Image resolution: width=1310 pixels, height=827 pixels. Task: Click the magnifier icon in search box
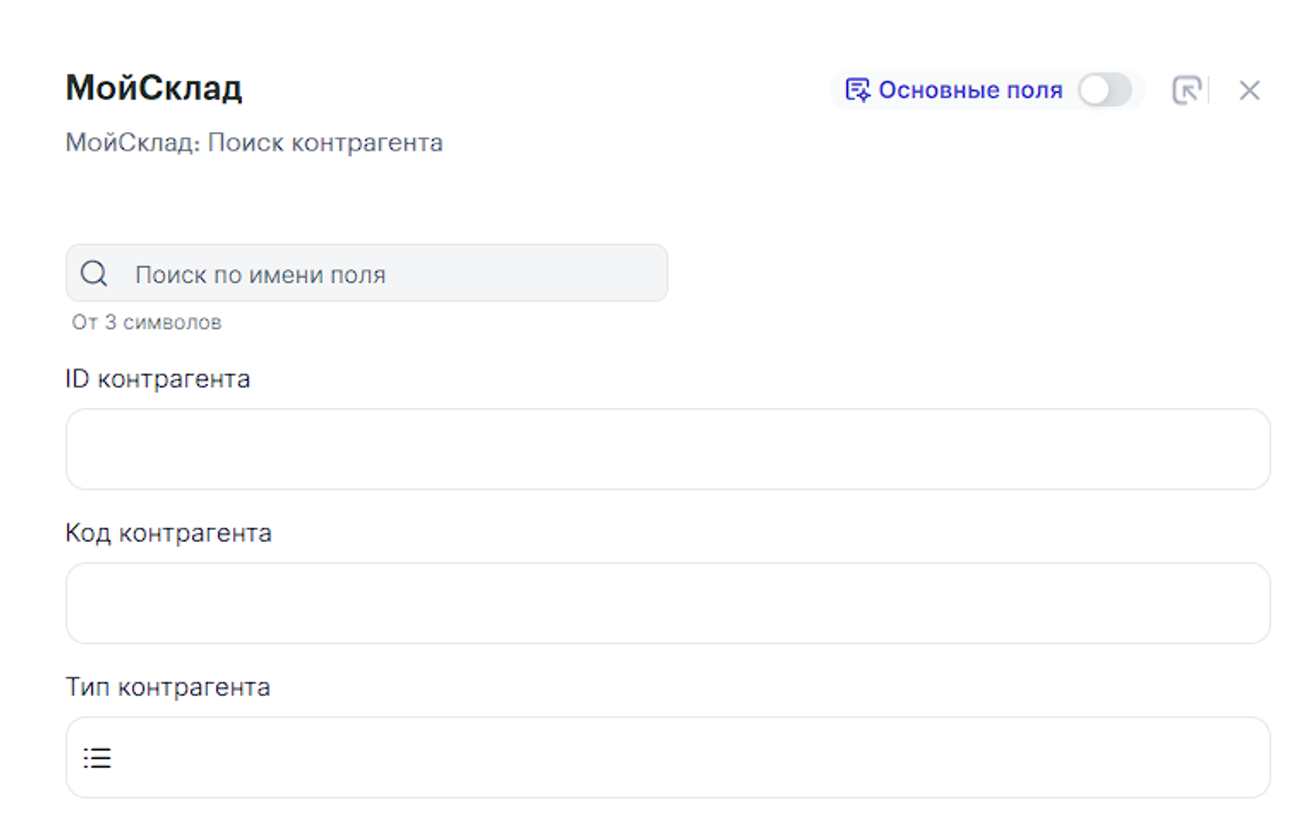(x=94, y=273)
